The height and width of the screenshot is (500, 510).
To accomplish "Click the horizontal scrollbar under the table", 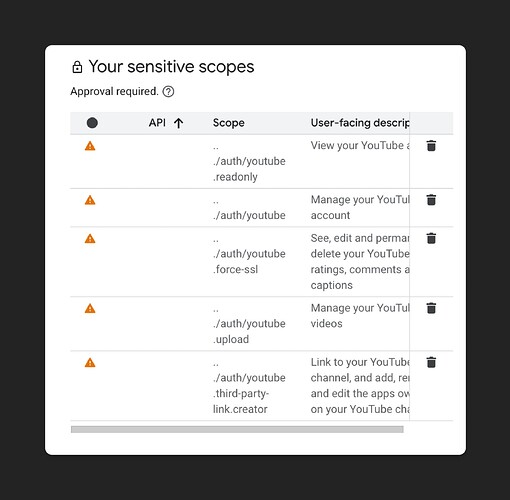I will (237, 429).
